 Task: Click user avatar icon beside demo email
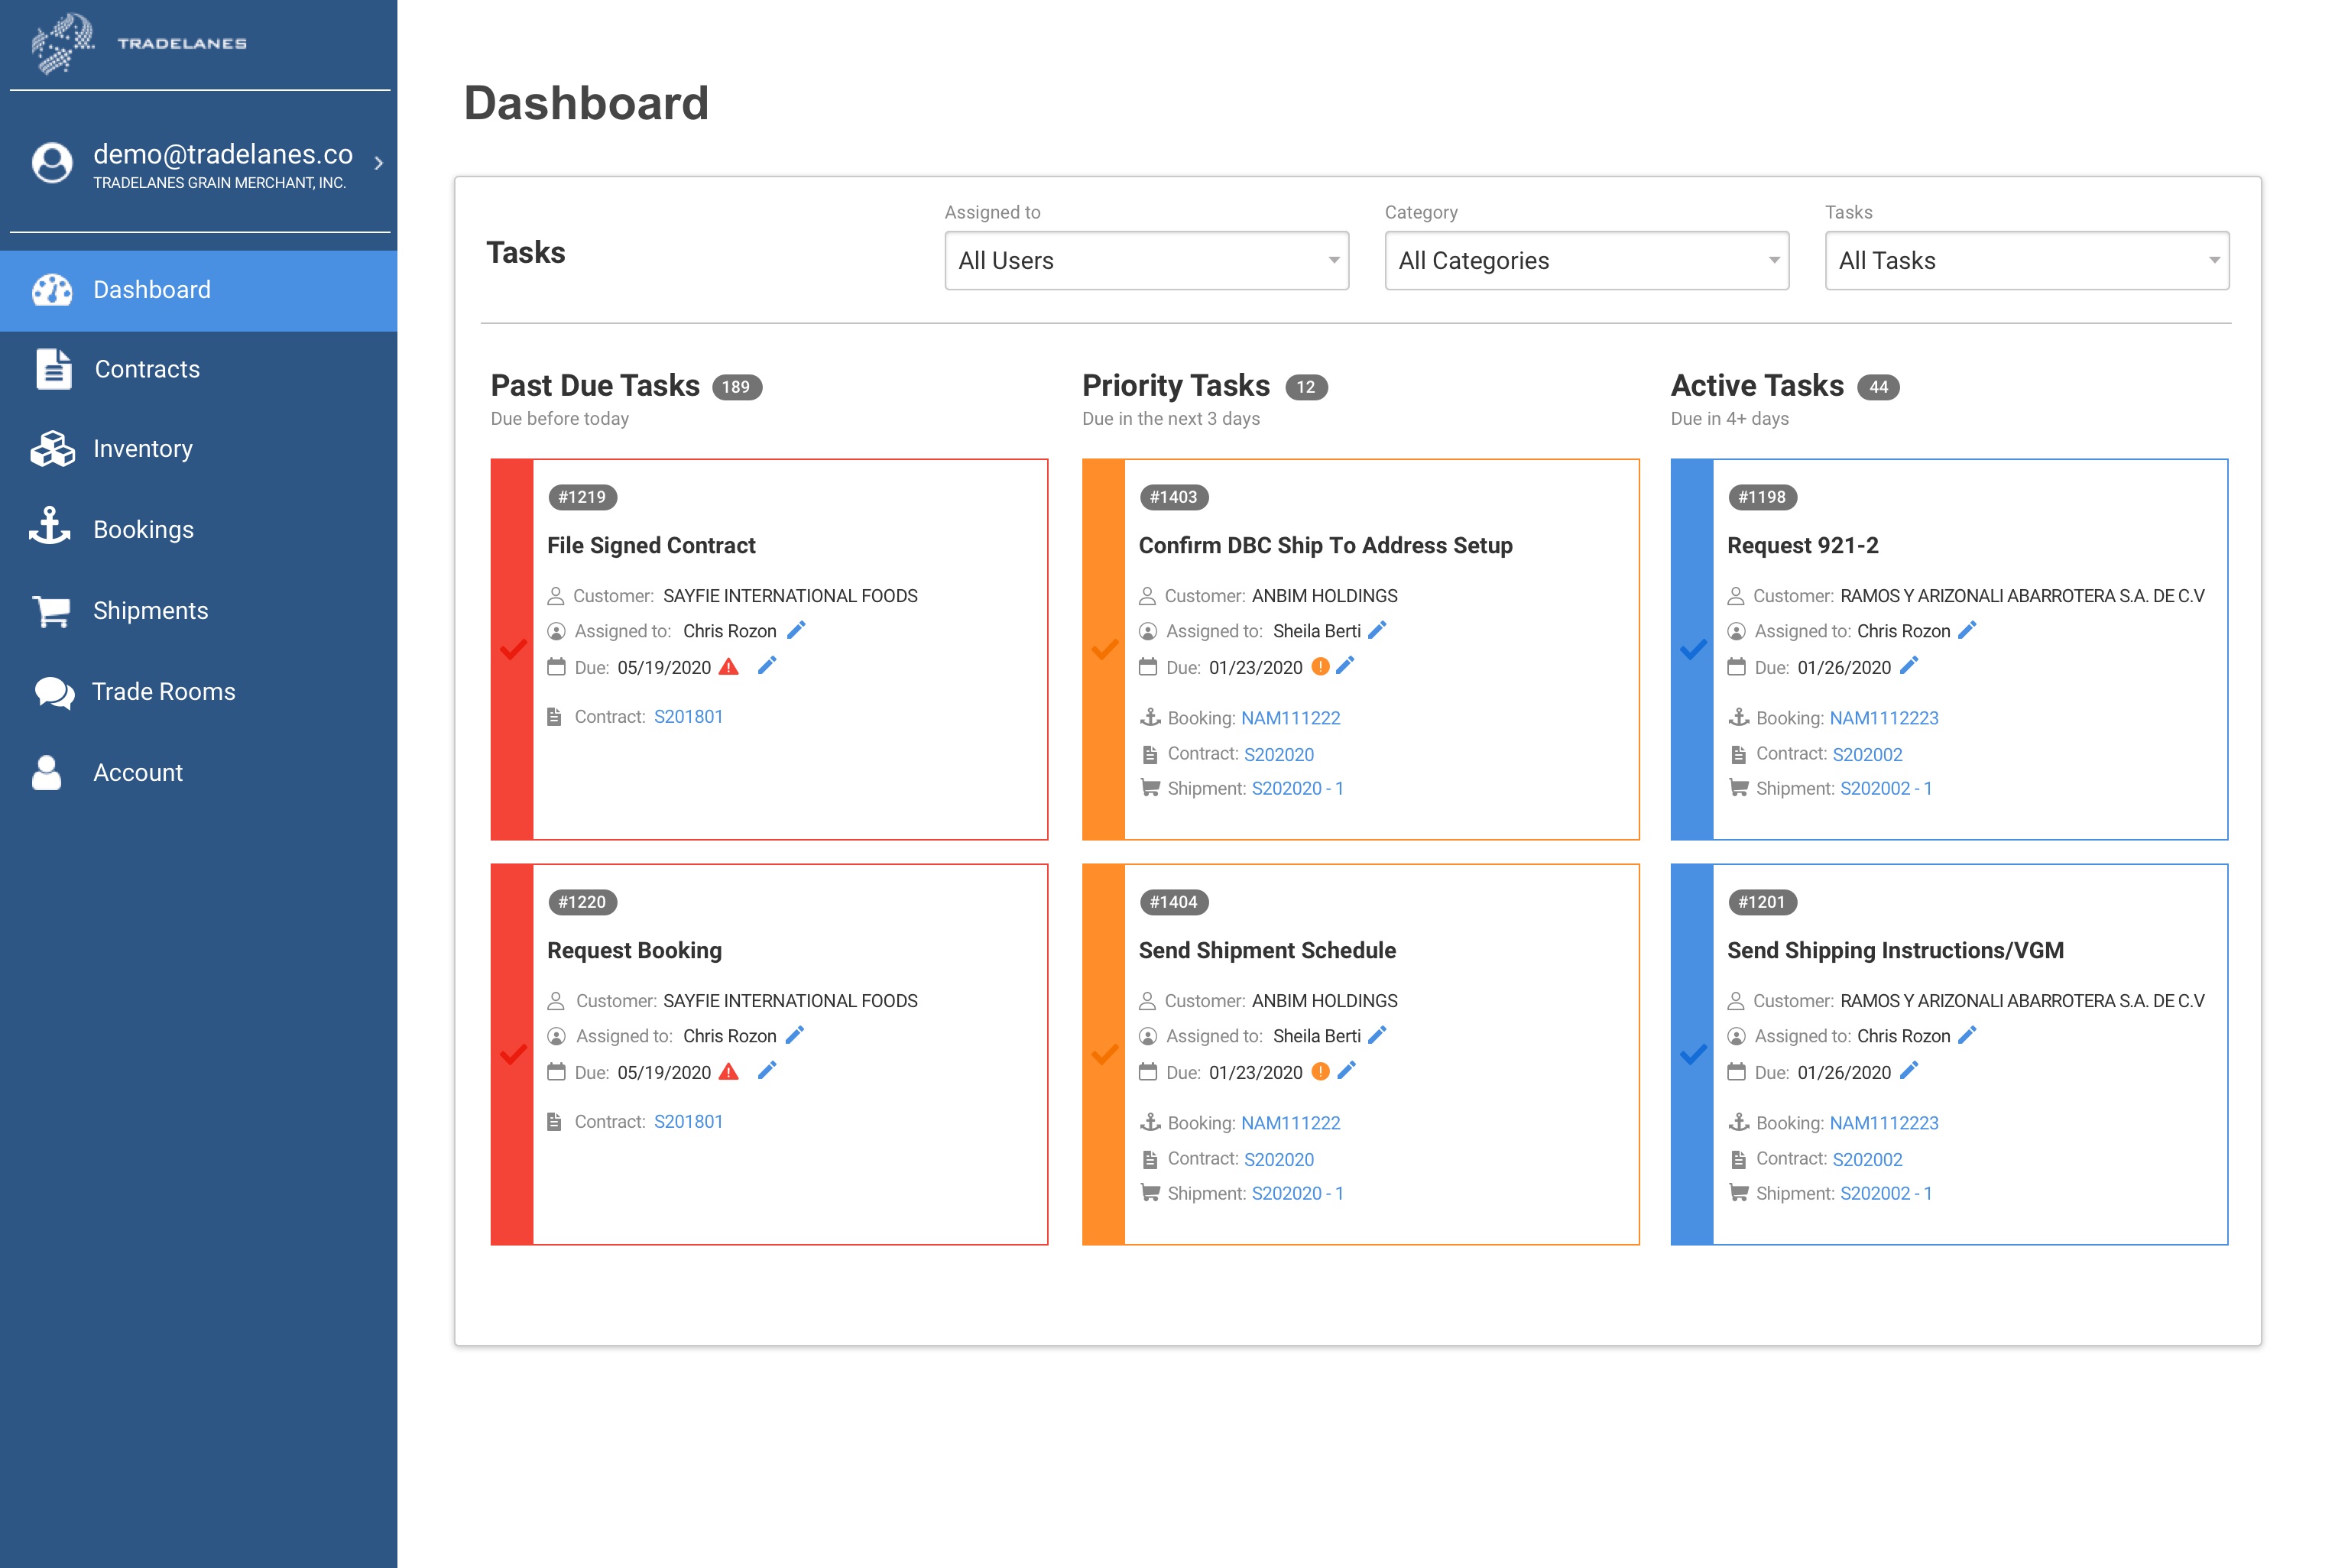point(52,163)
